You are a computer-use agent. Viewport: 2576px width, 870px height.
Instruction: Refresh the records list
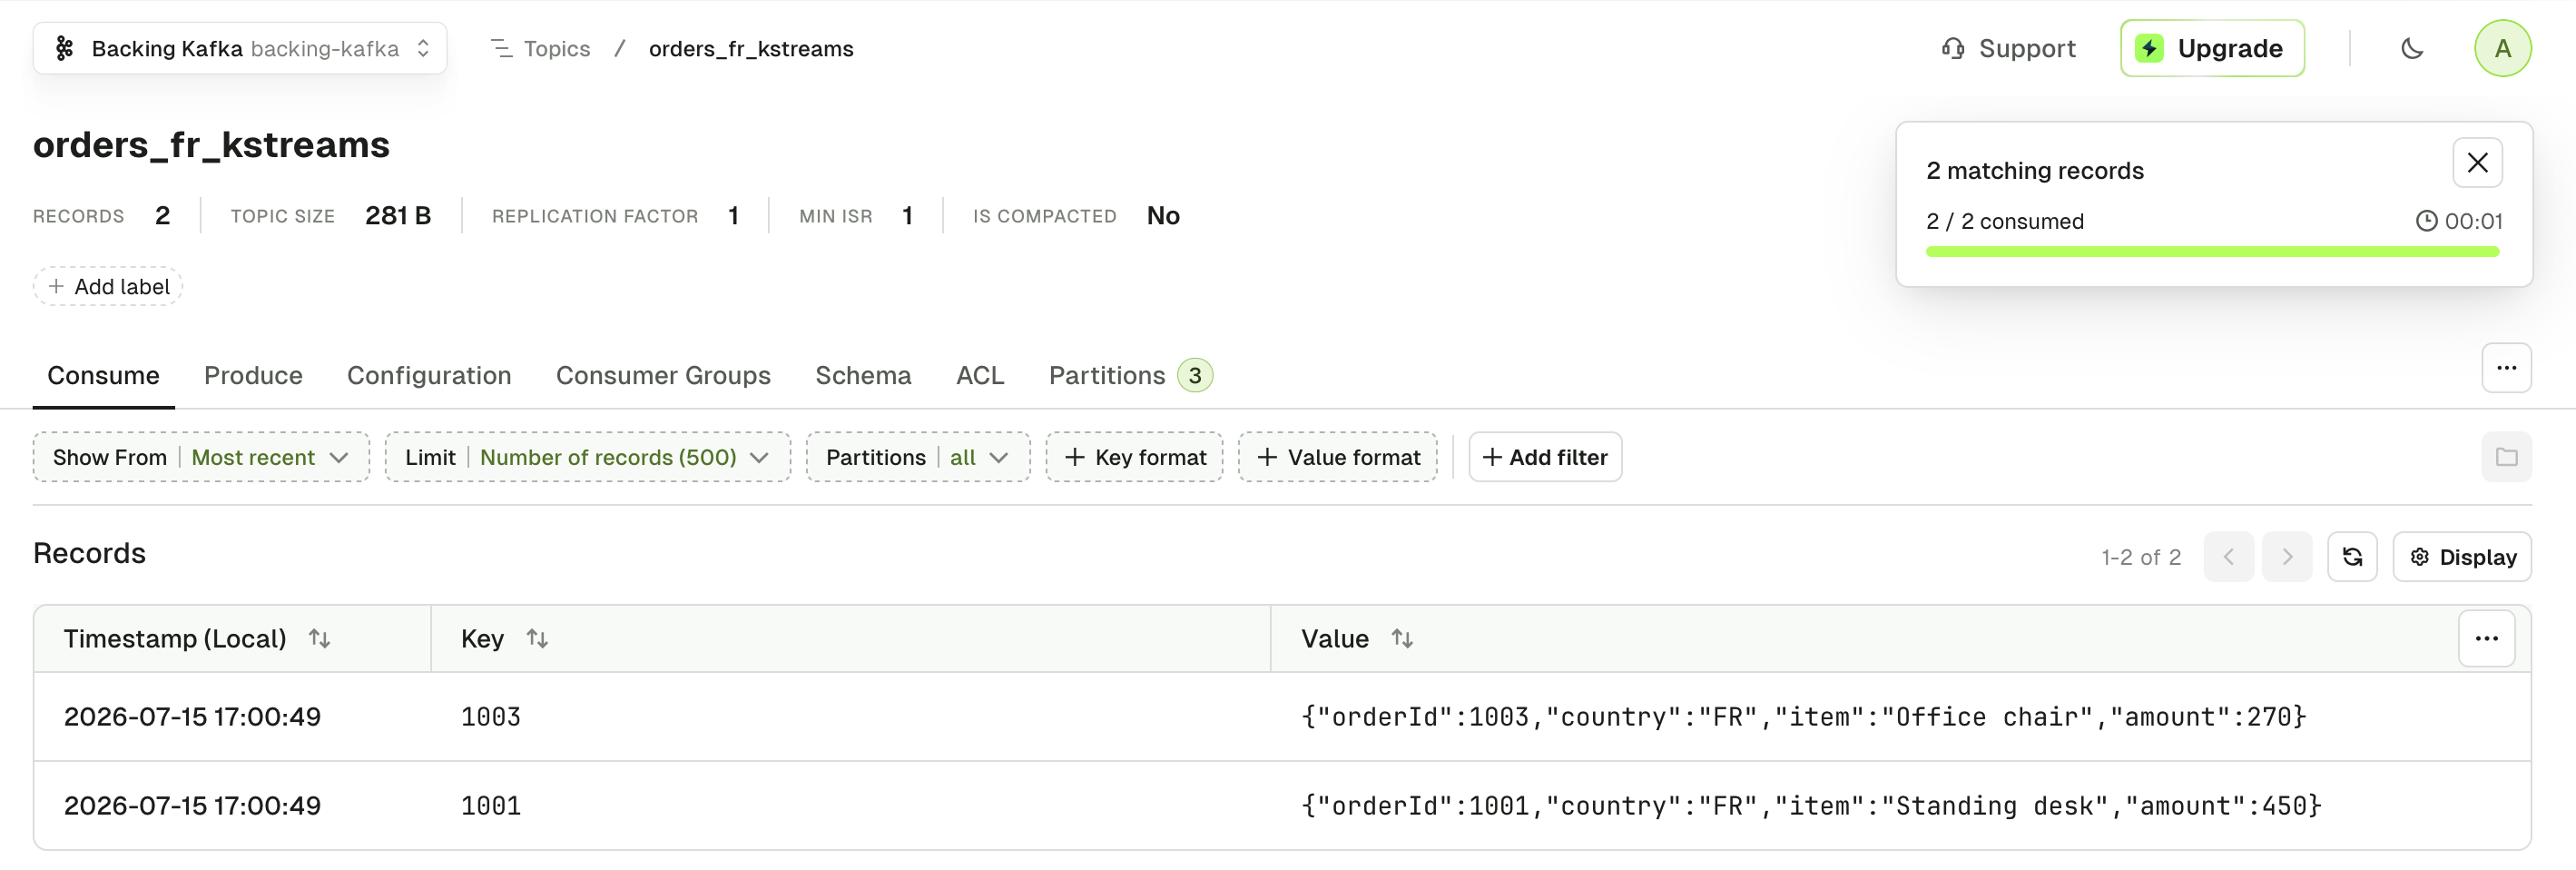point(2352,557)
